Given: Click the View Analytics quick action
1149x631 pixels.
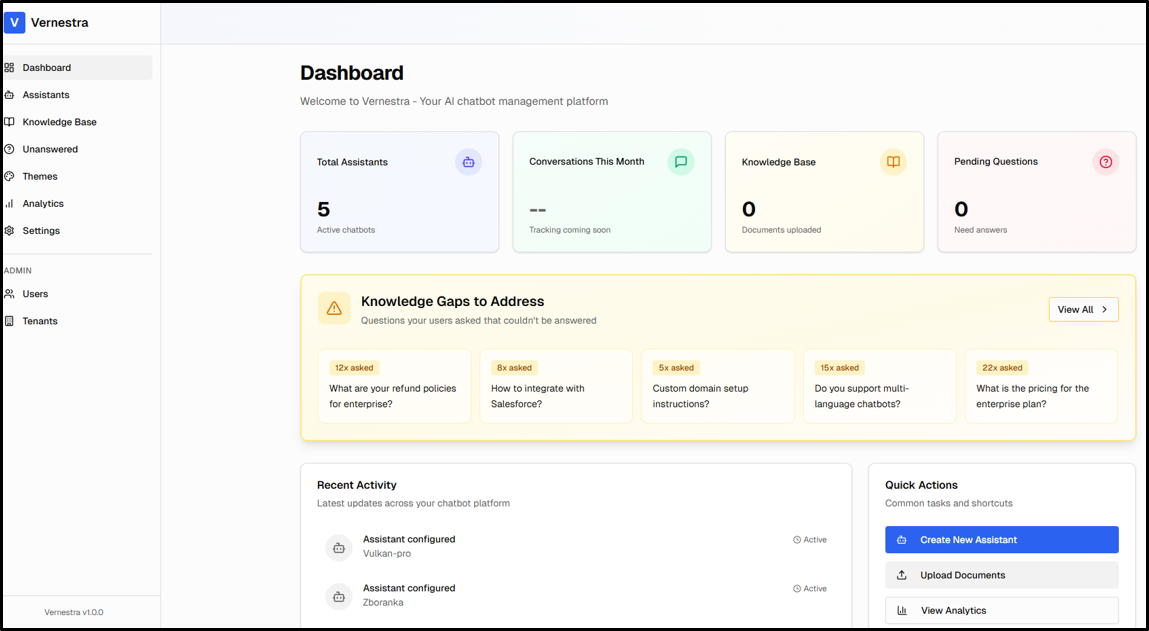Looking at the screenshot, I should [x=1001, y=610].
